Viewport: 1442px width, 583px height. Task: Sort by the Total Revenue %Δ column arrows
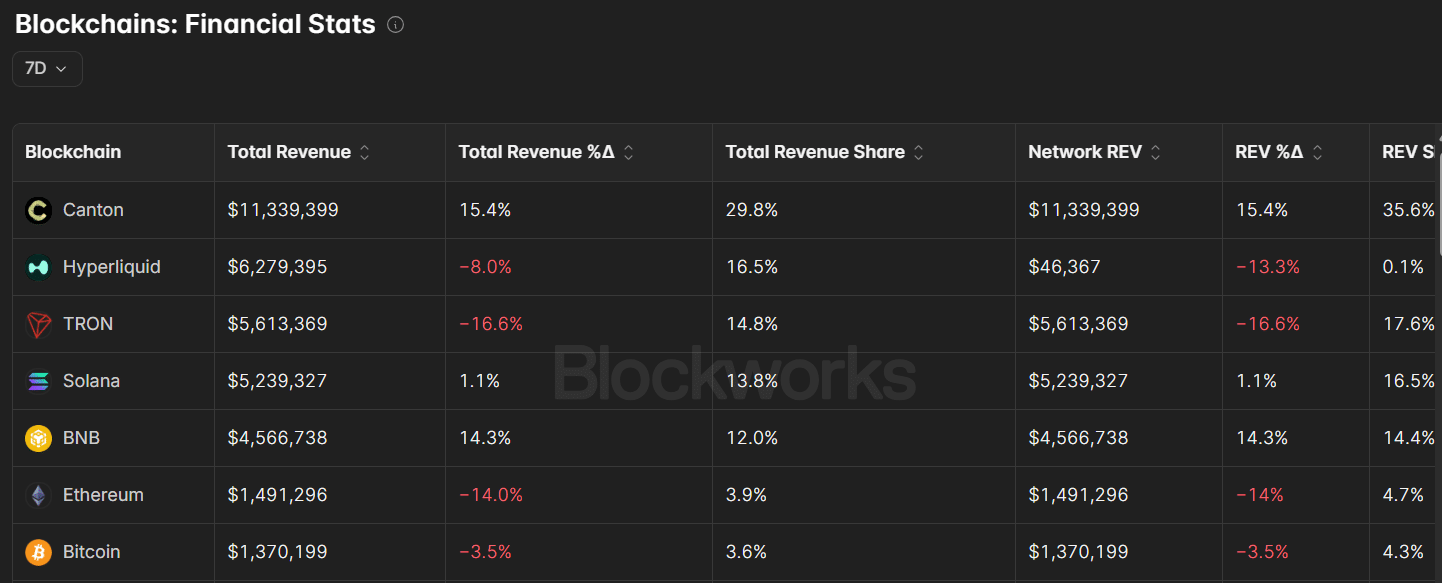pyautogui.click(x=628, y=152)
